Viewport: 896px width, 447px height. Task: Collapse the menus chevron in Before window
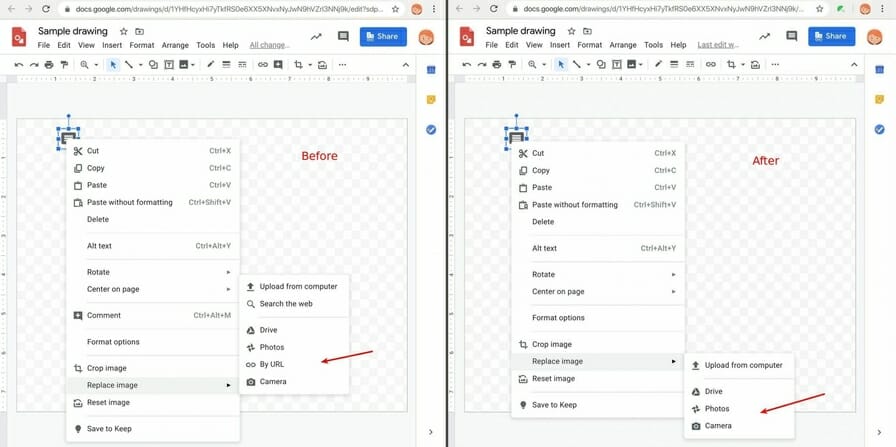(x=406, y=65)
